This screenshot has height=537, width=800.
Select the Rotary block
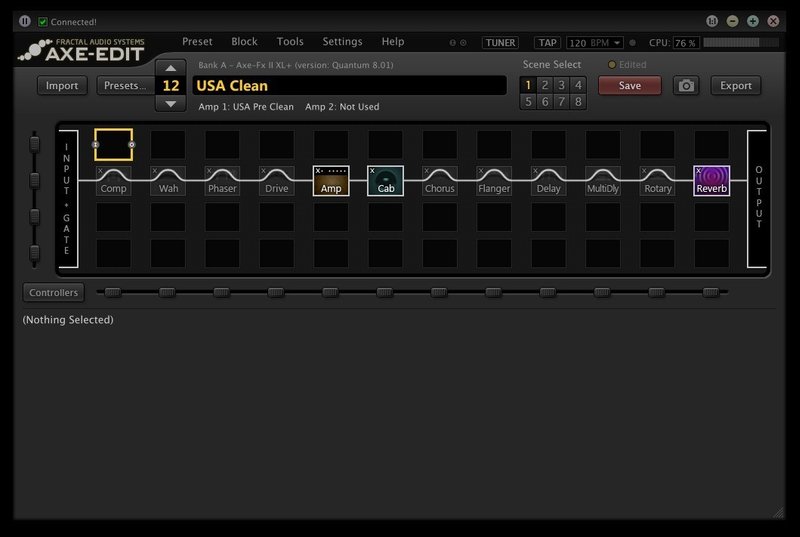pos(657,181)
